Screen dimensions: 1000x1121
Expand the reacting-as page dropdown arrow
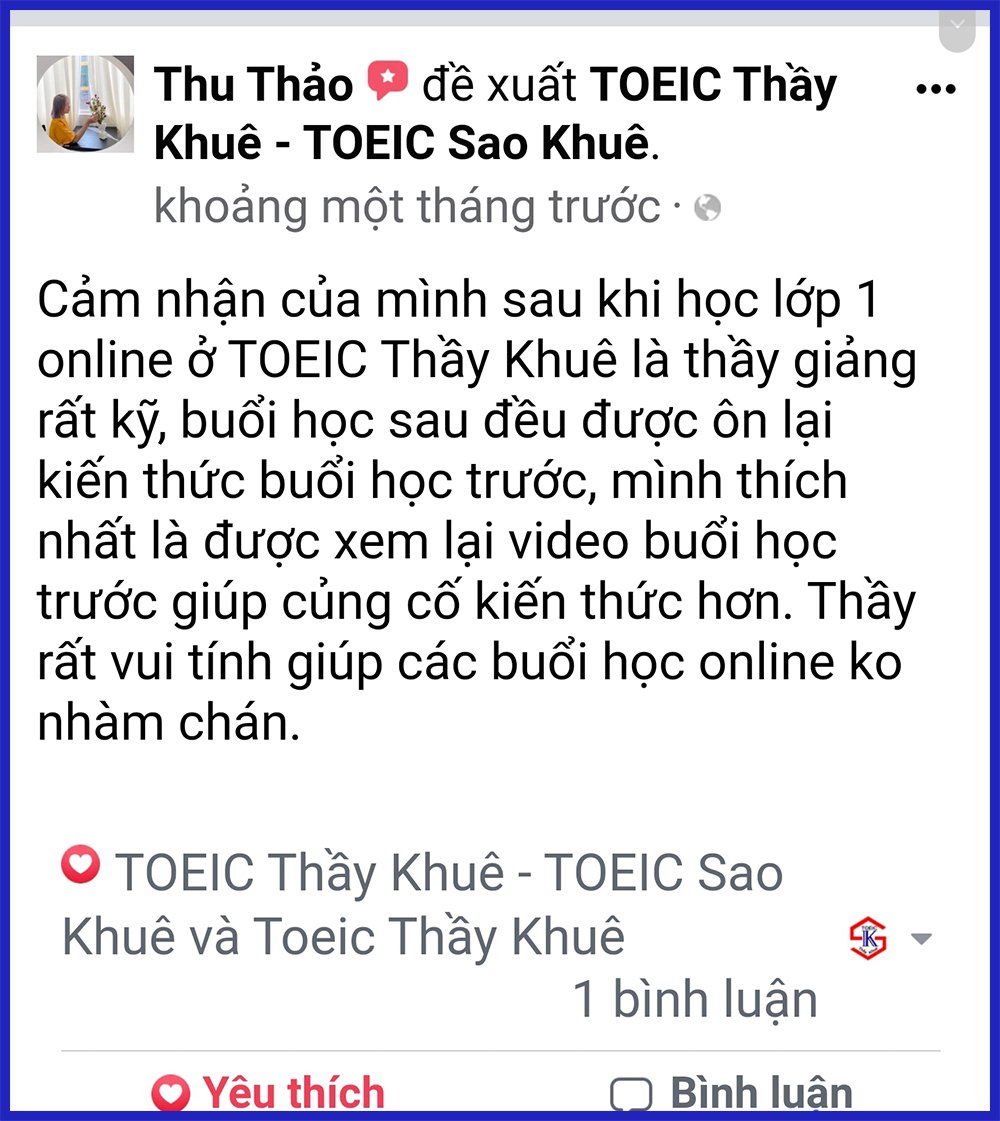click(922, 939)
